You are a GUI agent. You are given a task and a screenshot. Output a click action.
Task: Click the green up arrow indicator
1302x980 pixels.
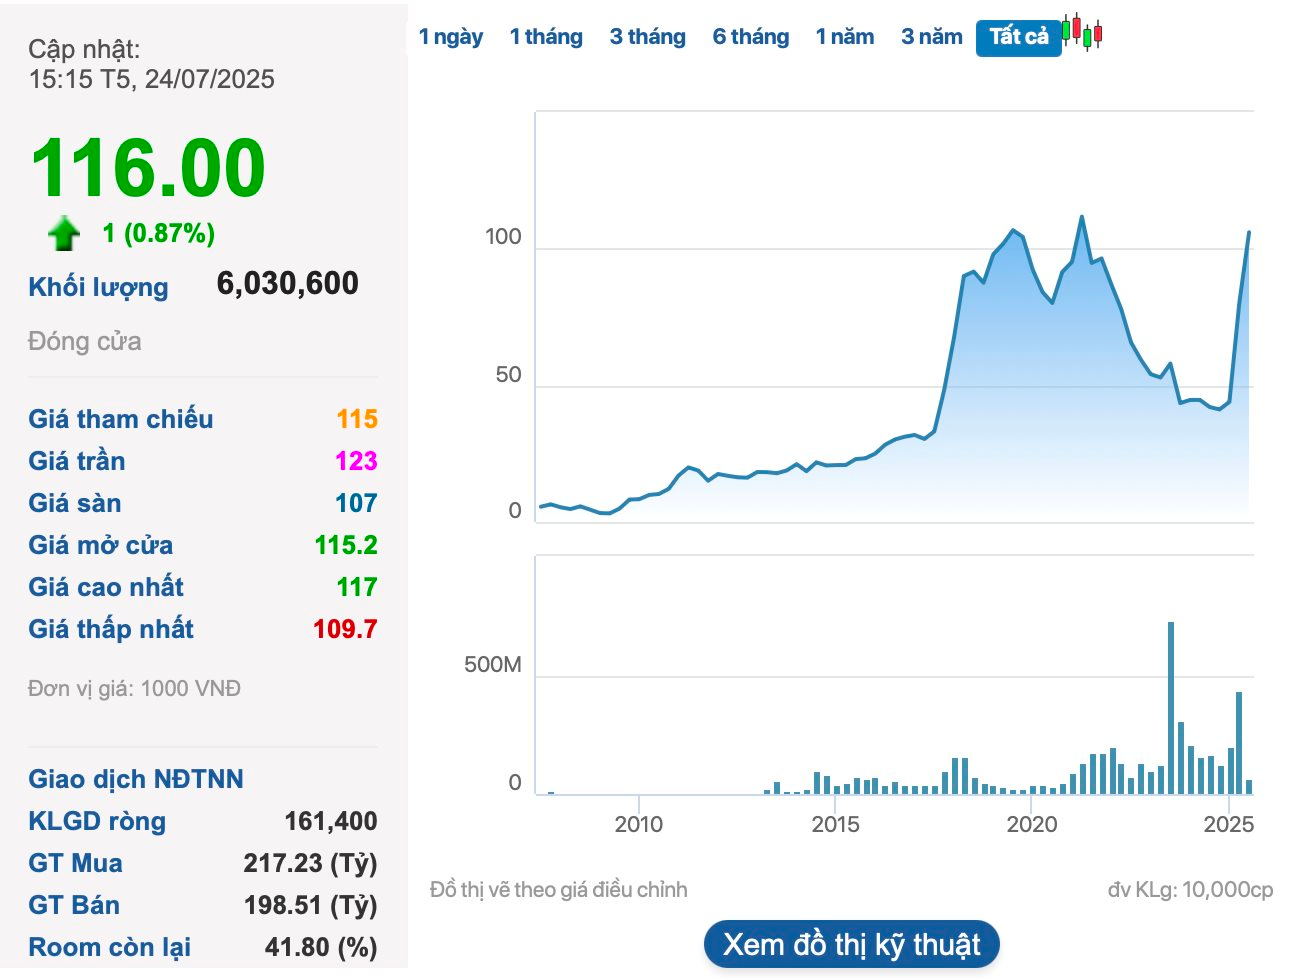point(64,233)
